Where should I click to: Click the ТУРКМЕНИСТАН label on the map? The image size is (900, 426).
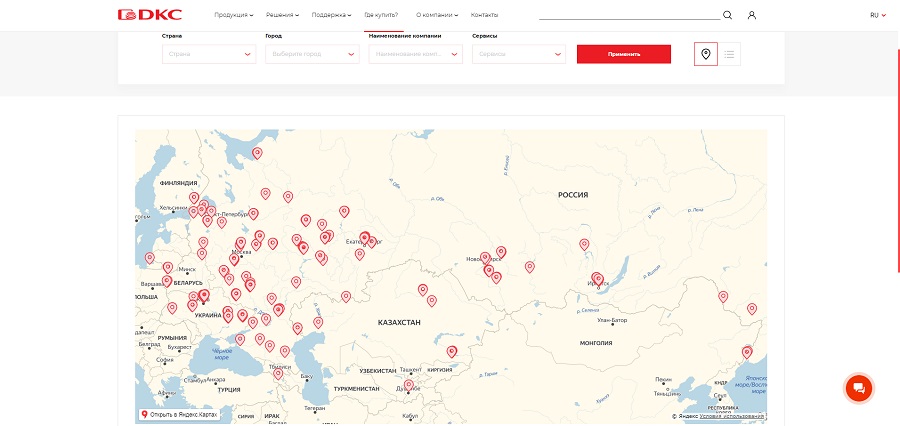pyautogui.click(x=356, y=389)
